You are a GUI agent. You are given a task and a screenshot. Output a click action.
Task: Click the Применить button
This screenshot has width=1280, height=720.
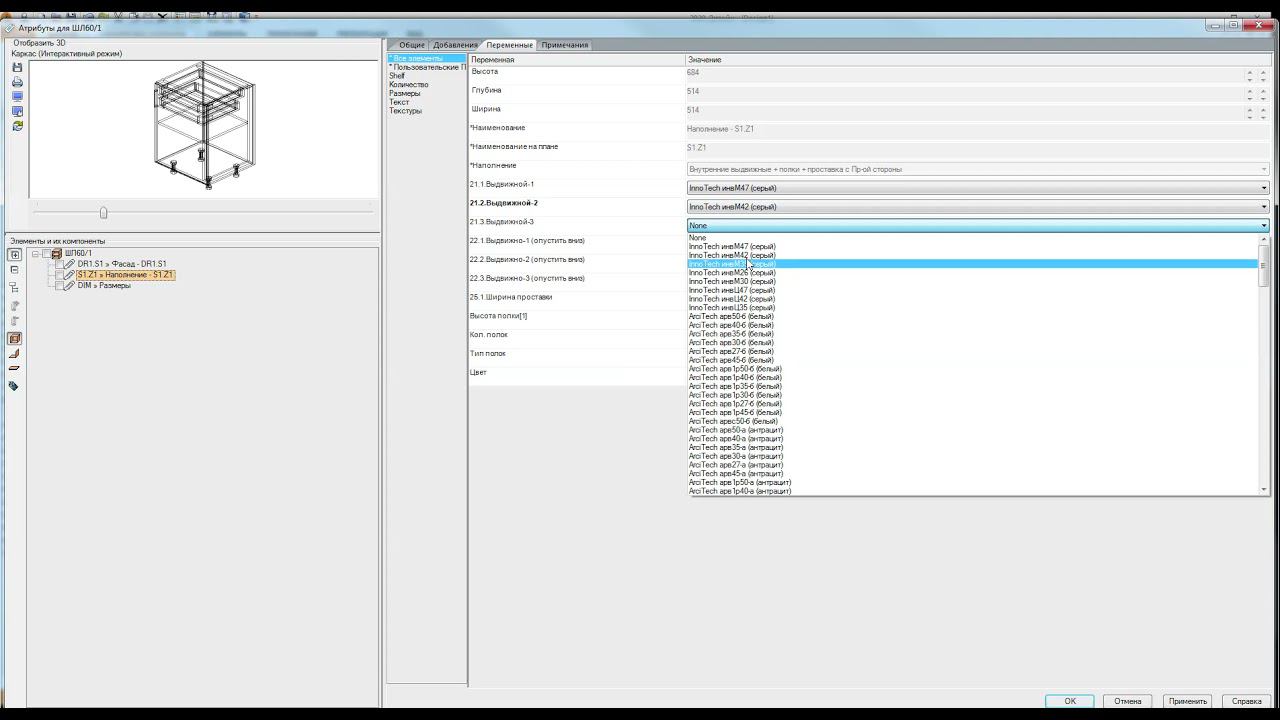pyautogui.click(x=1188, y=701)
